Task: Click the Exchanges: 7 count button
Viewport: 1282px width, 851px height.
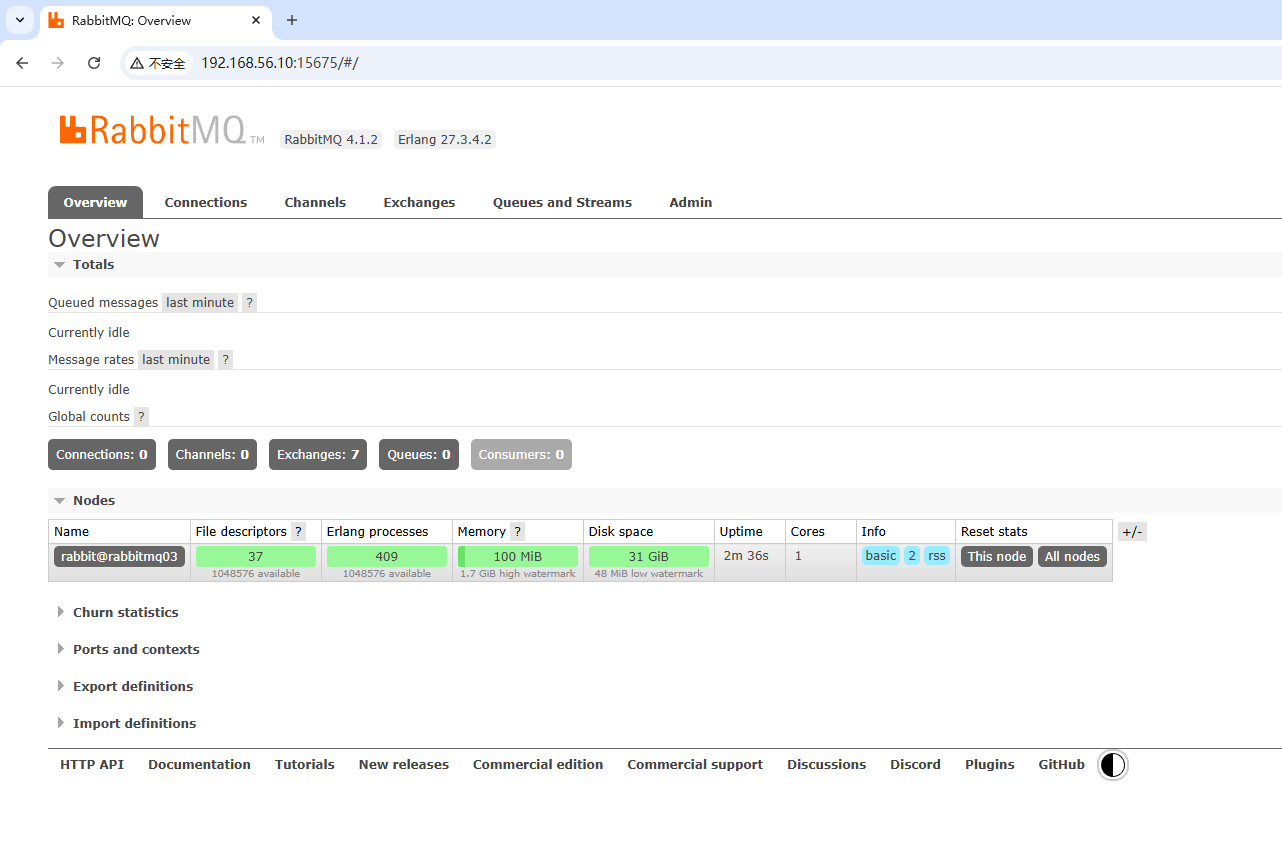Action: (318, 455)
